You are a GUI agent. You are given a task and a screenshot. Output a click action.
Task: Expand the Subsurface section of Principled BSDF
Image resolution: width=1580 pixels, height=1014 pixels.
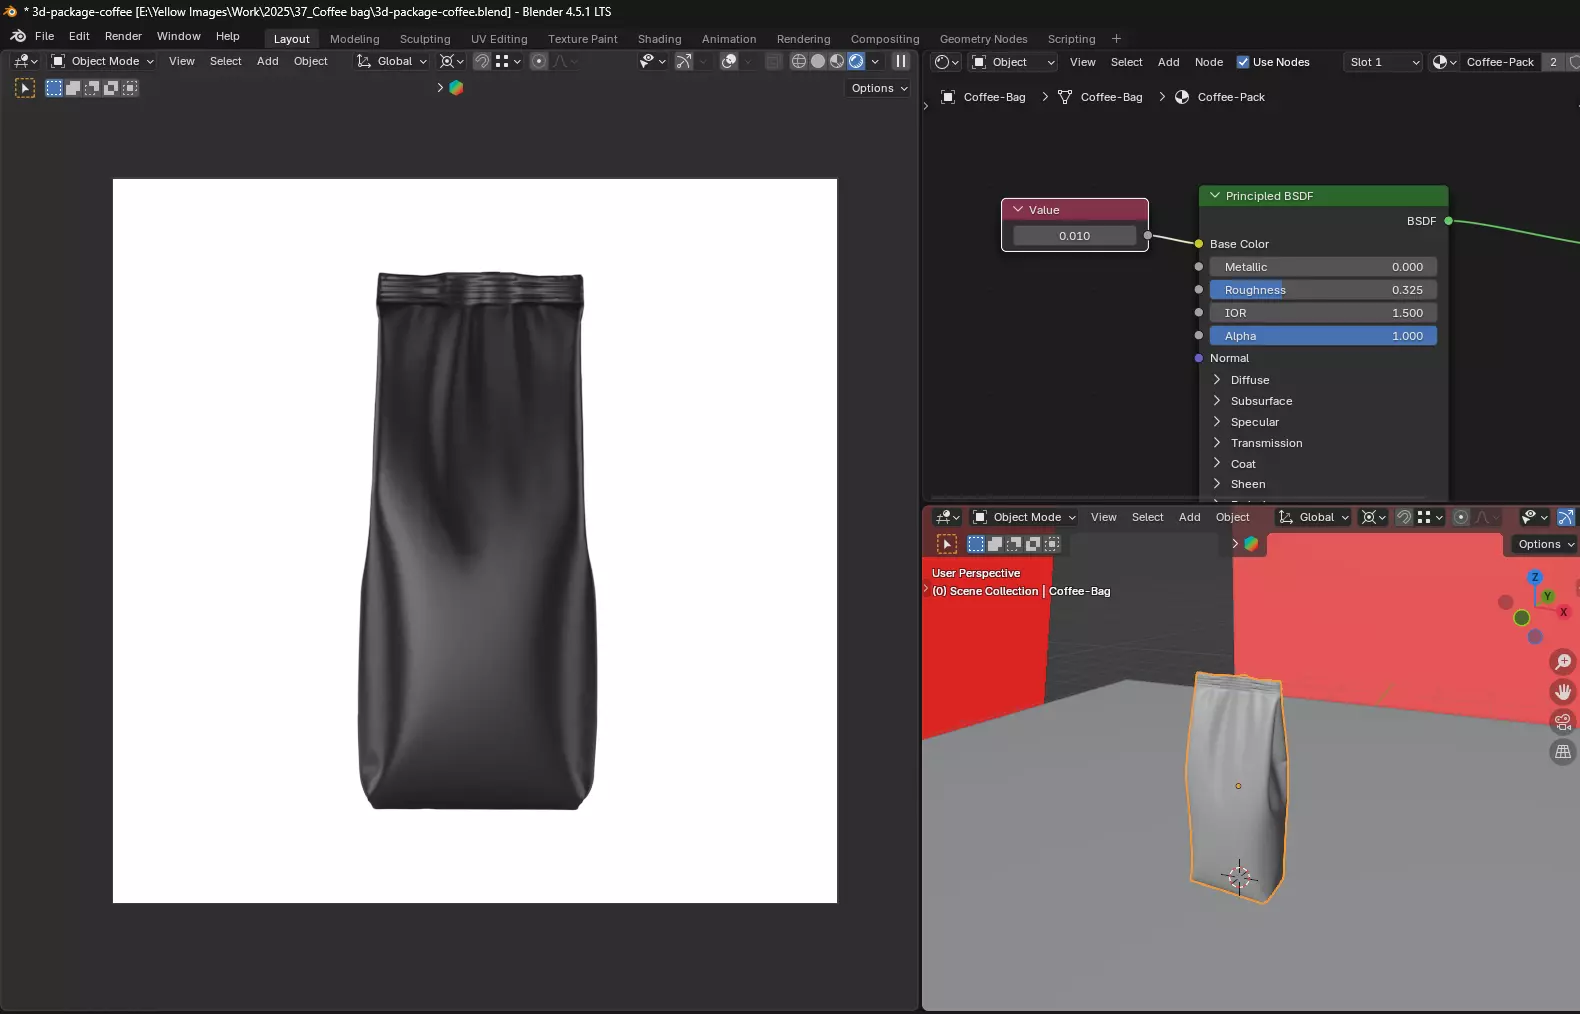click(x=1217, y=401)
